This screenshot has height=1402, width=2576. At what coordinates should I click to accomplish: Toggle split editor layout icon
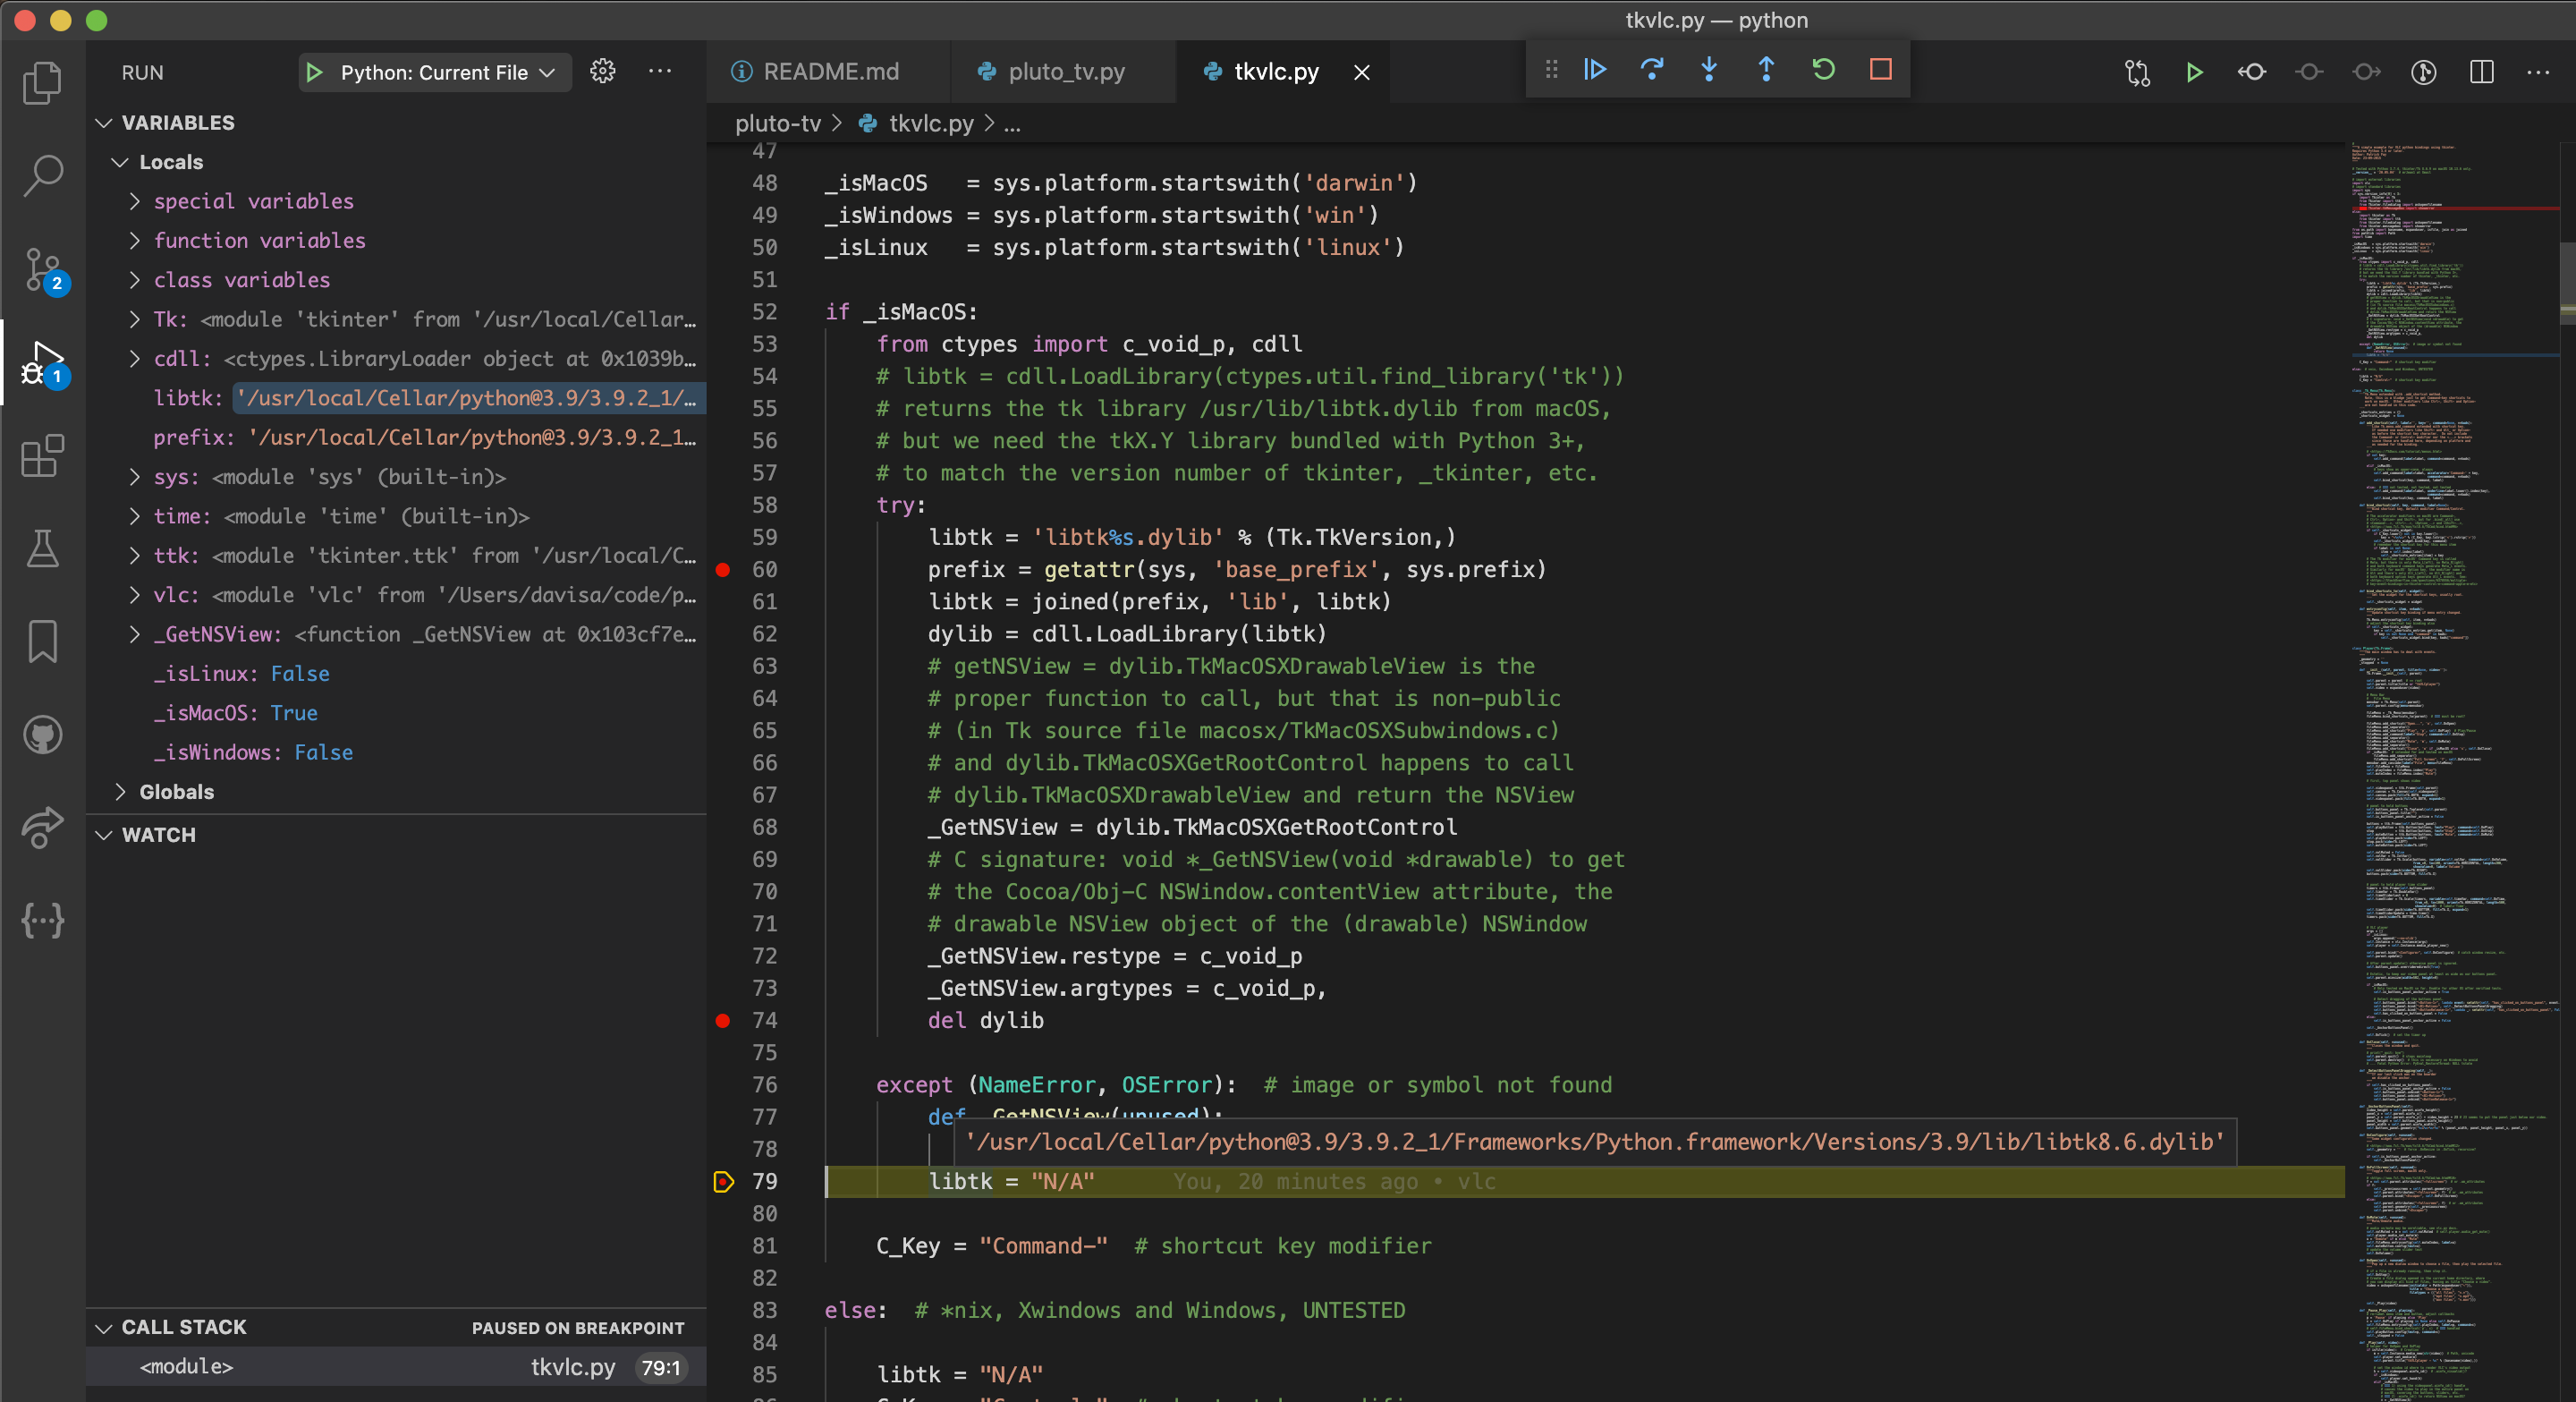point(2481,72)
